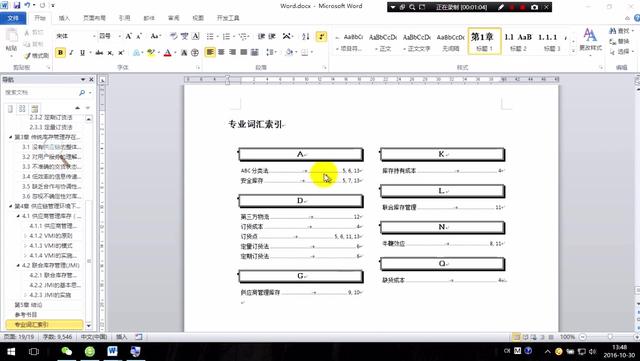The image size is (640, 361).
Task: Click the camera icon on the recording toolbar
Action: point(534,7)
